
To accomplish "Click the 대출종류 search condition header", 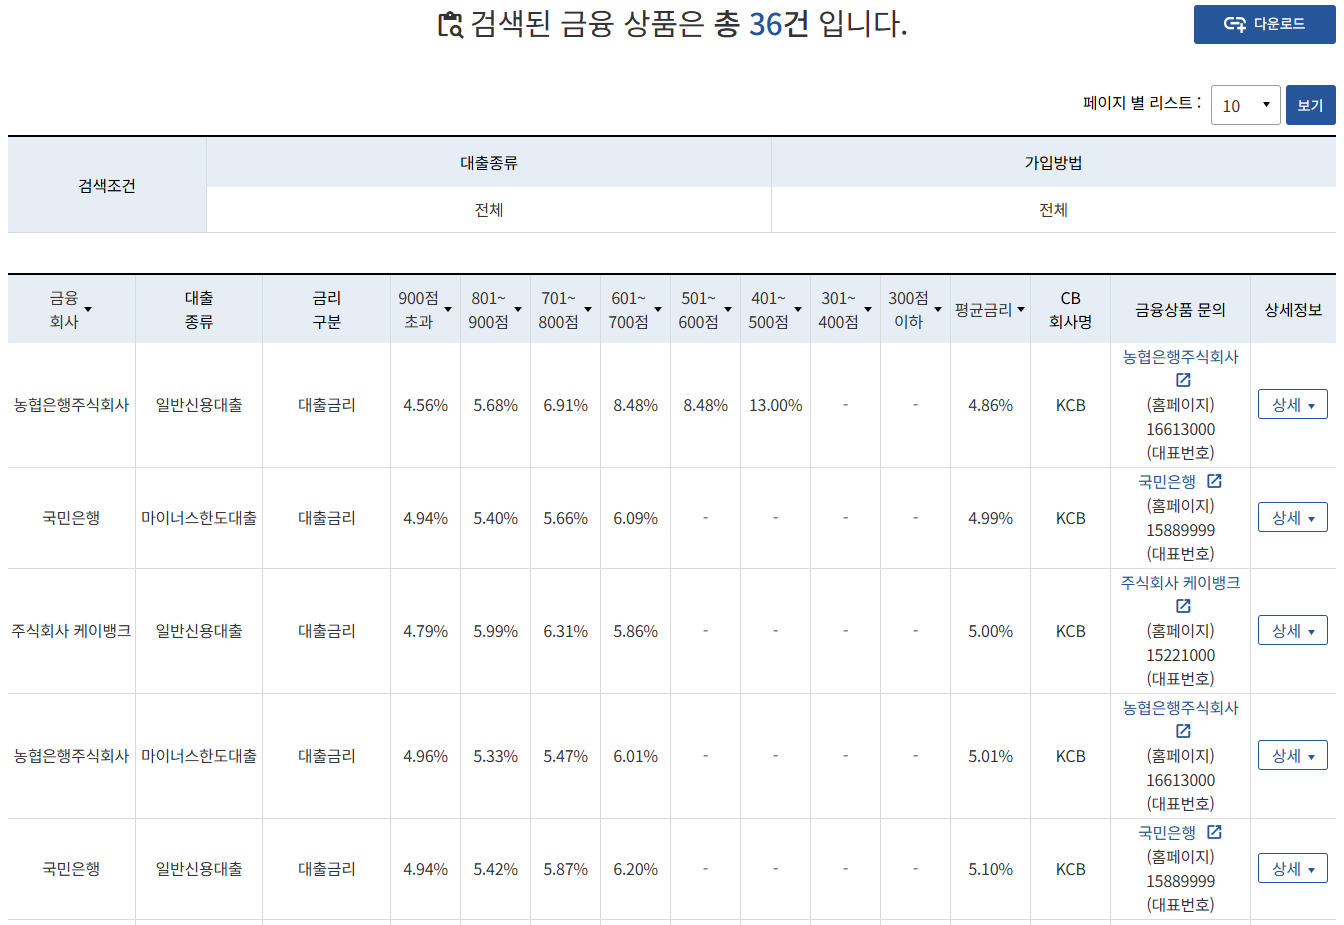I will 489,162.
